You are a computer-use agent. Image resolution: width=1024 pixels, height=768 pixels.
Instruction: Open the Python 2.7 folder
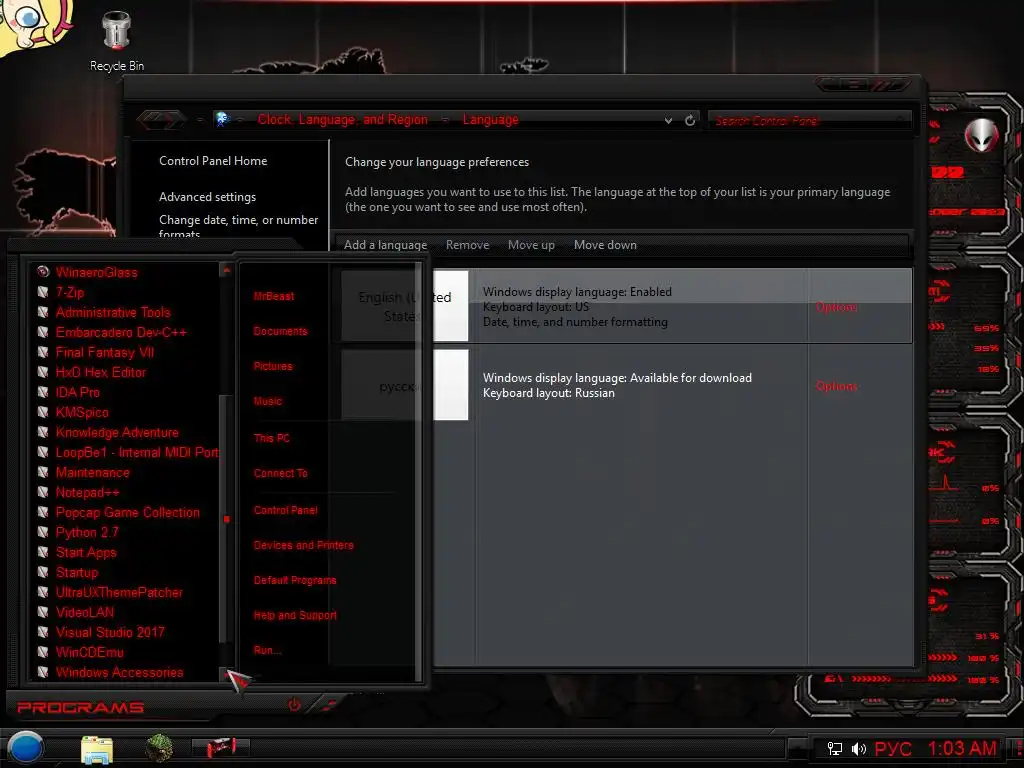pyautogui.click(x=87, y=532)
